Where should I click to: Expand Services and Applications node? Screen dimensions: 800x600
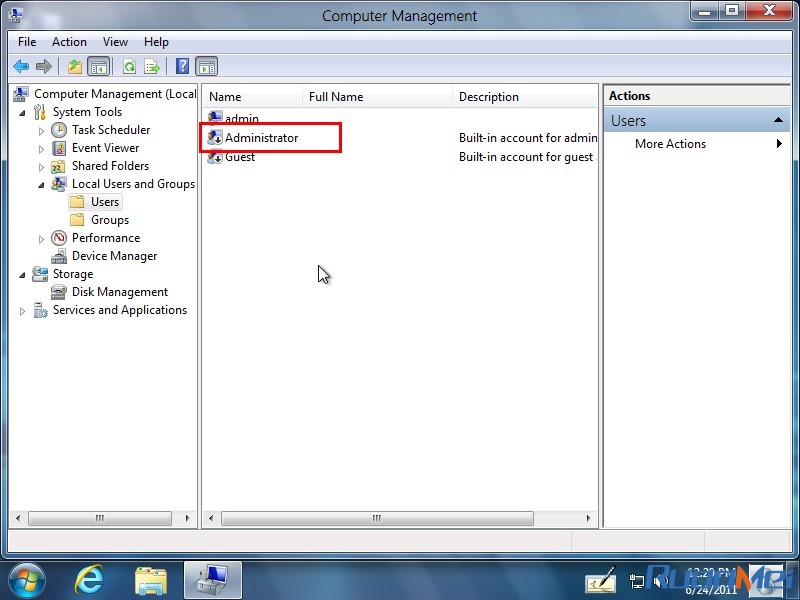pyautogui.click(x=22, y=311)
